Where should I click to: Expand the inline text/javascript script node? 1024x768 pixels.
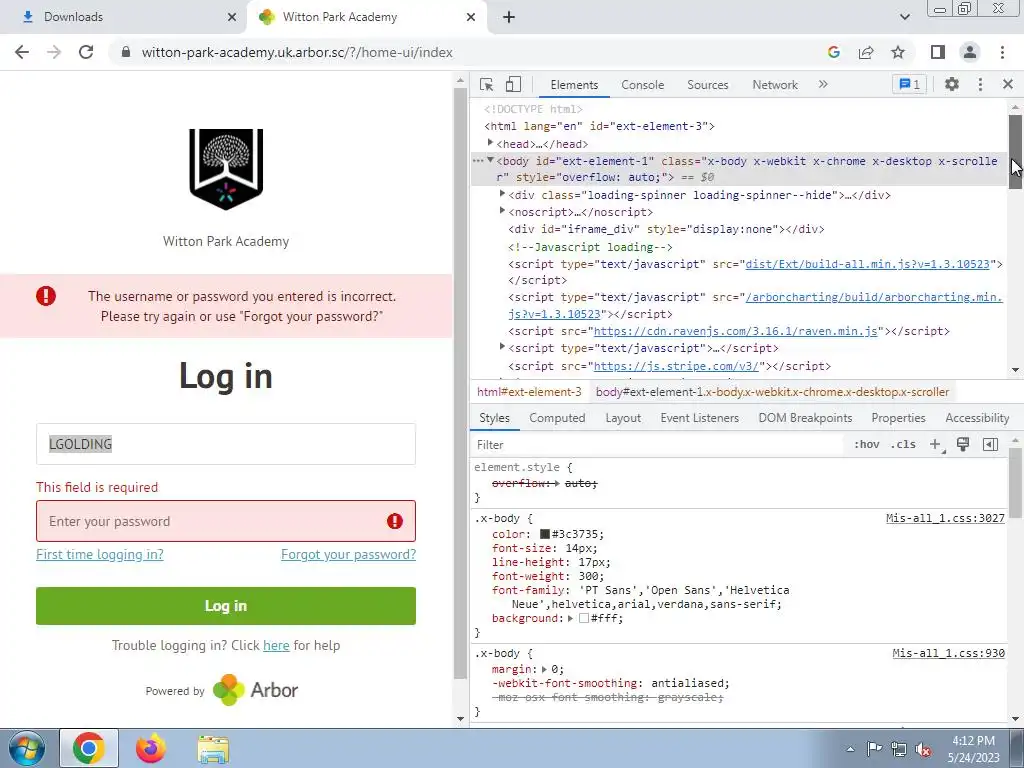pyautogui.click(x=502, y=347)
